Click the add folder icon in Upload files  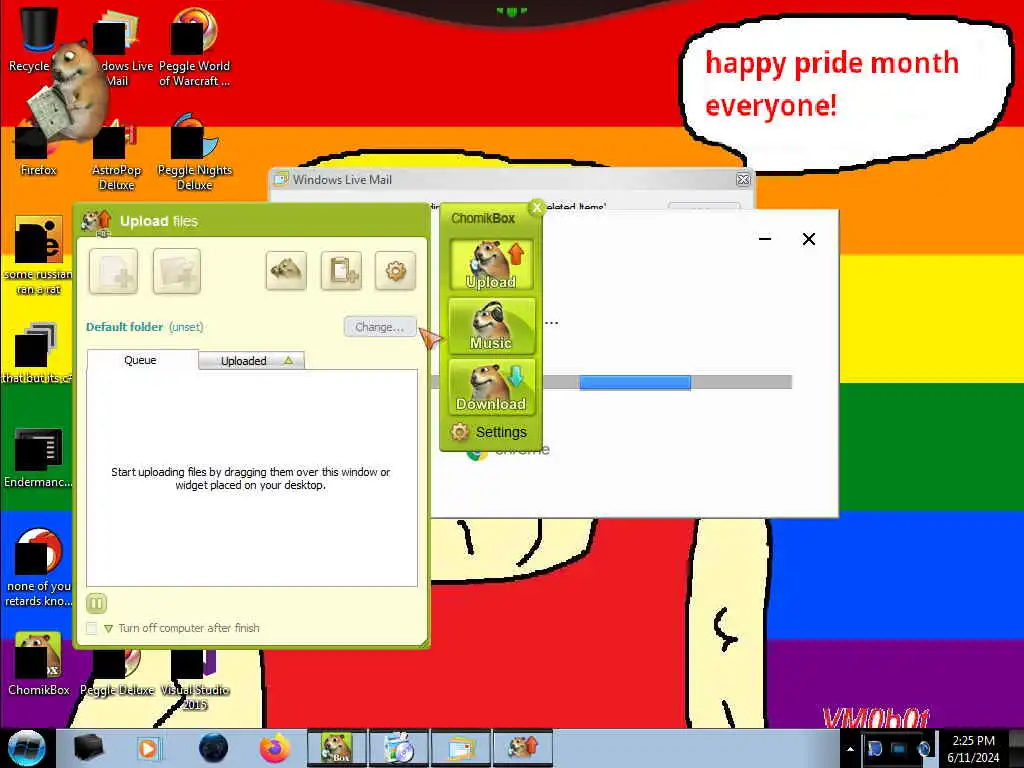click(x=176, y=271)
